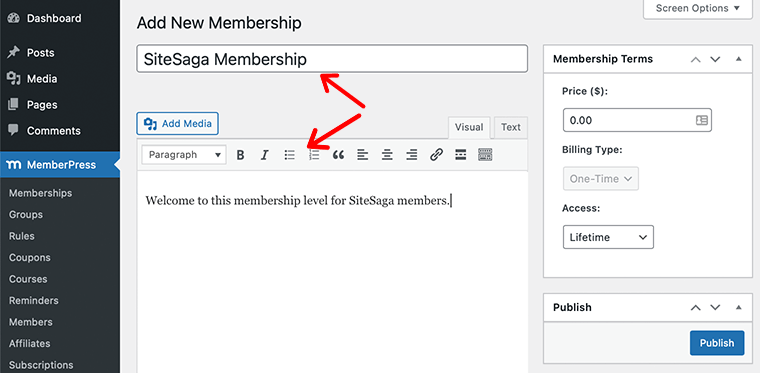Align text right
Viewport: 760px width, 373px height.
click(412, 155)
